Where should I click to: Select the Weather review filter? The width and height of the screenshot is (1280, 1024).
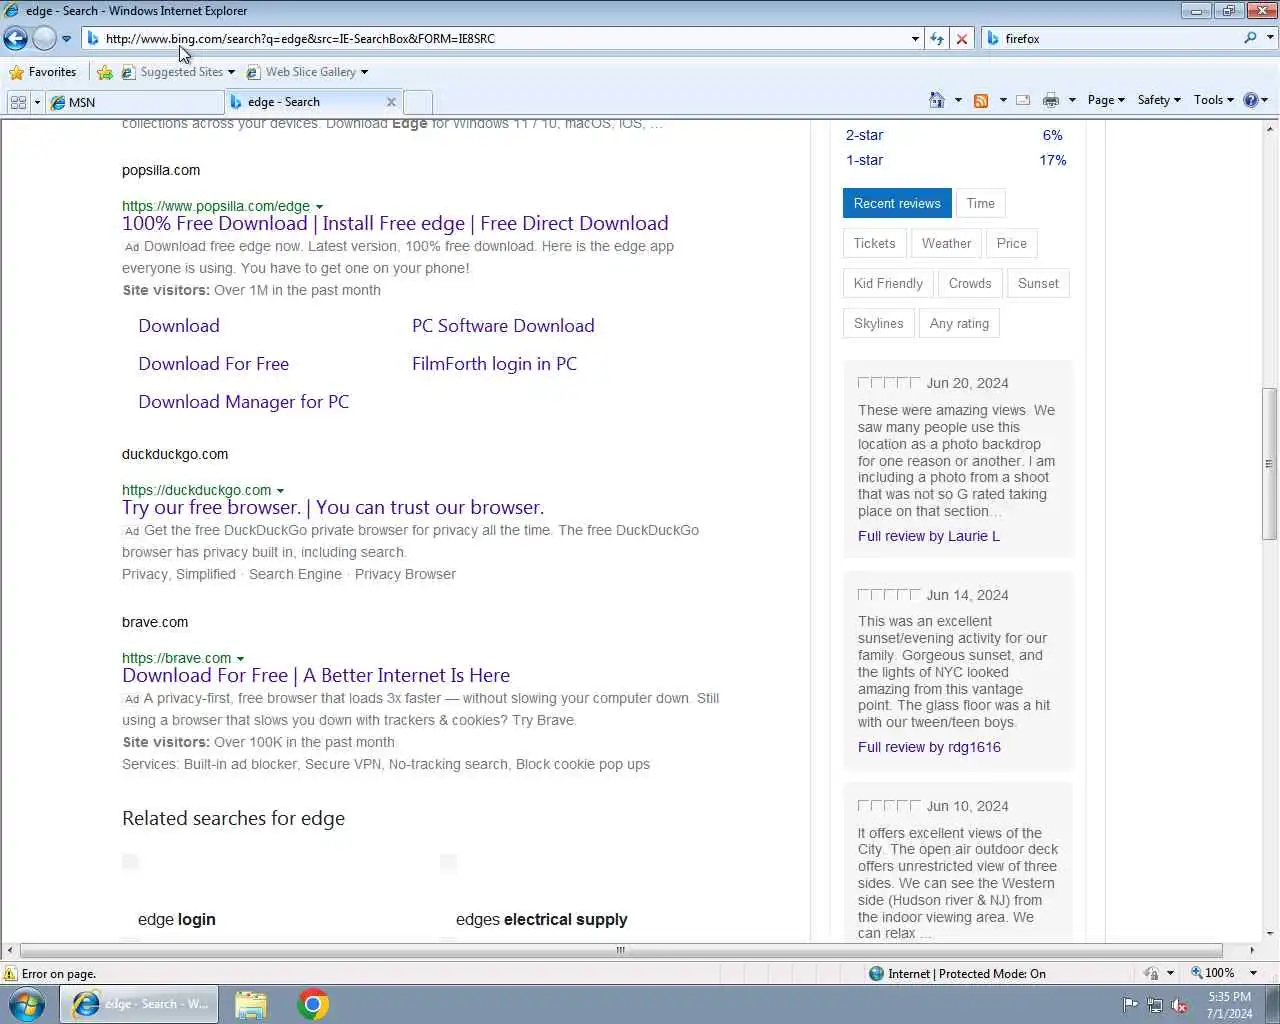pos(946,243)
